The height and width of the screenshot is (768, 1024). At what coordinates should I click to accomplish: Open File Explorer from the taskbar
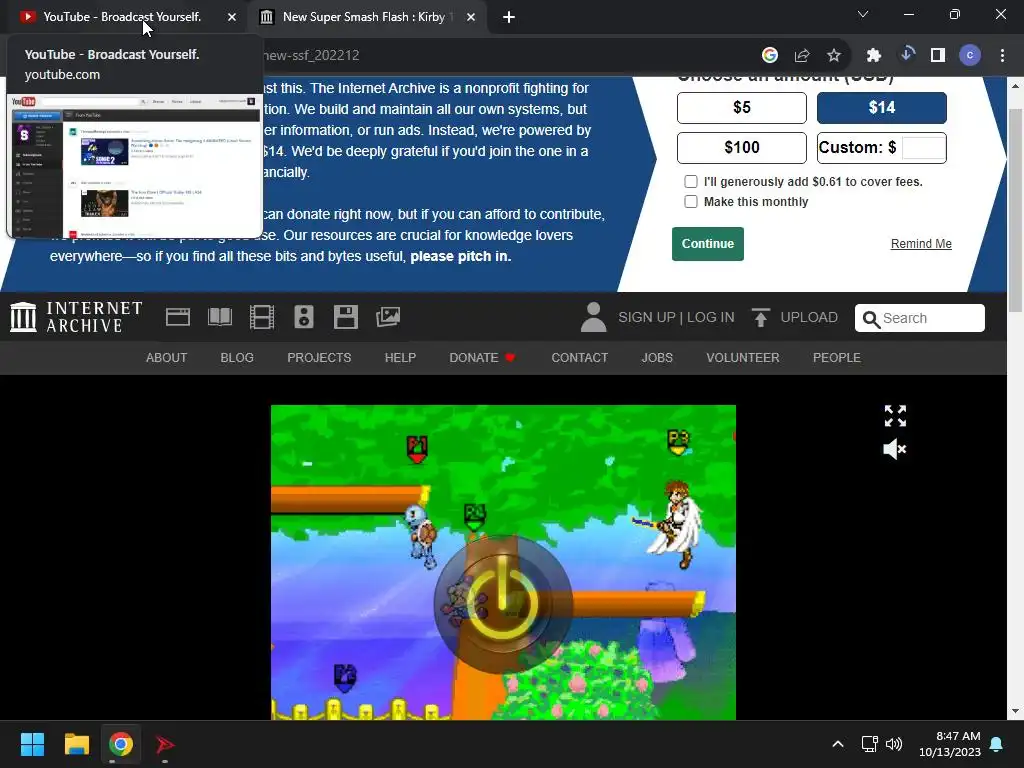pos(76,744)
